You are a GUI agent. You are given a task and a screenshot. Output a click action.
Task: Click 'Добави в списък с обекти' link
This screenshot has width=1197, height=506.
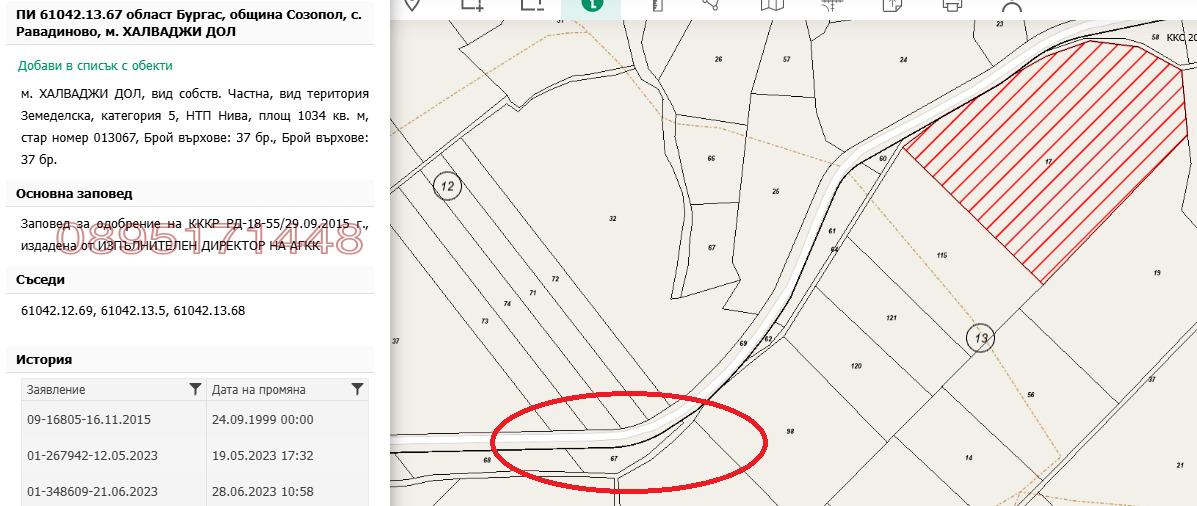pyautogui.click(x=95, y=66)
